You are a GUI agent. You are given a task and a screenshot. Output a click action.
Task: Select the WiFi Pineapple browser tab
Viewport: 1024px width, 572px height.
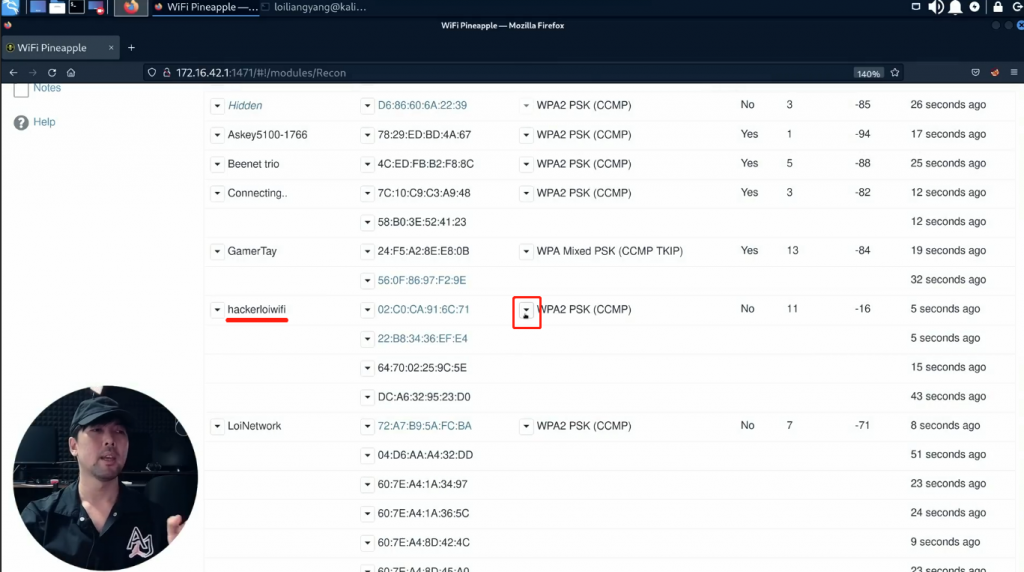click(60, 48)
